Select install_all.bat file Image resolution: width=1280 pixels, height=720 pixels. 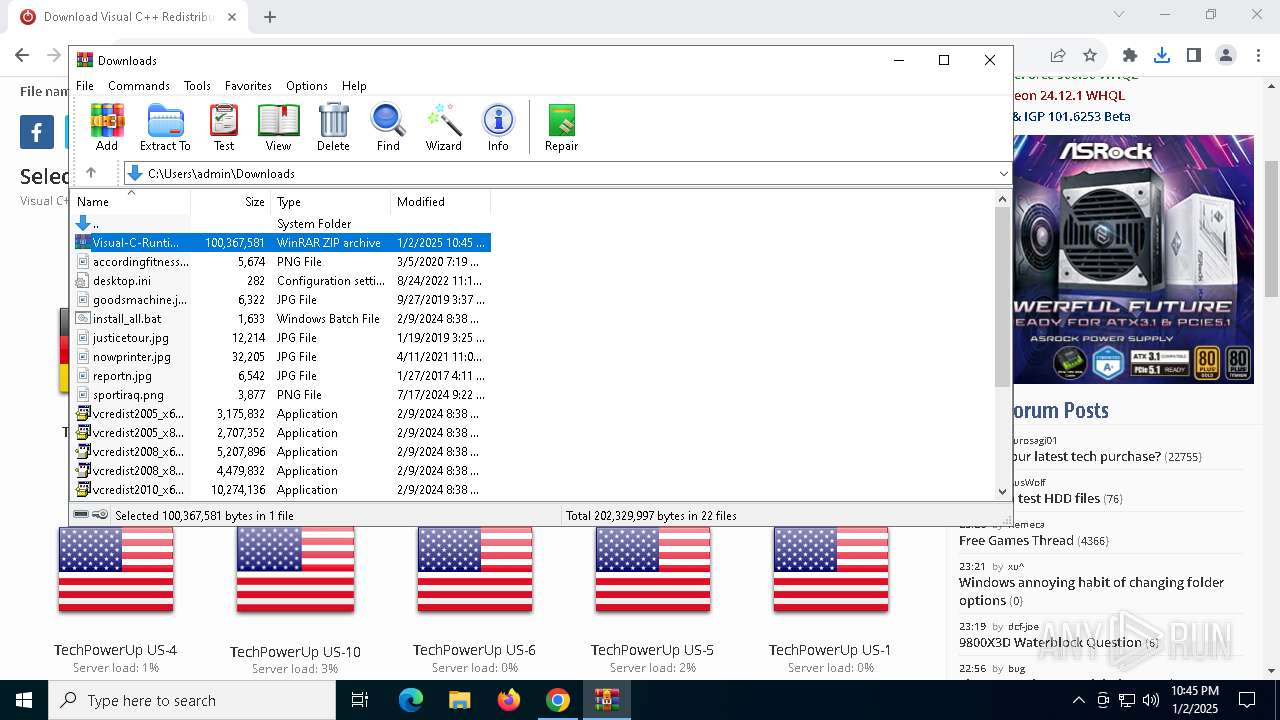click(127, 319)
